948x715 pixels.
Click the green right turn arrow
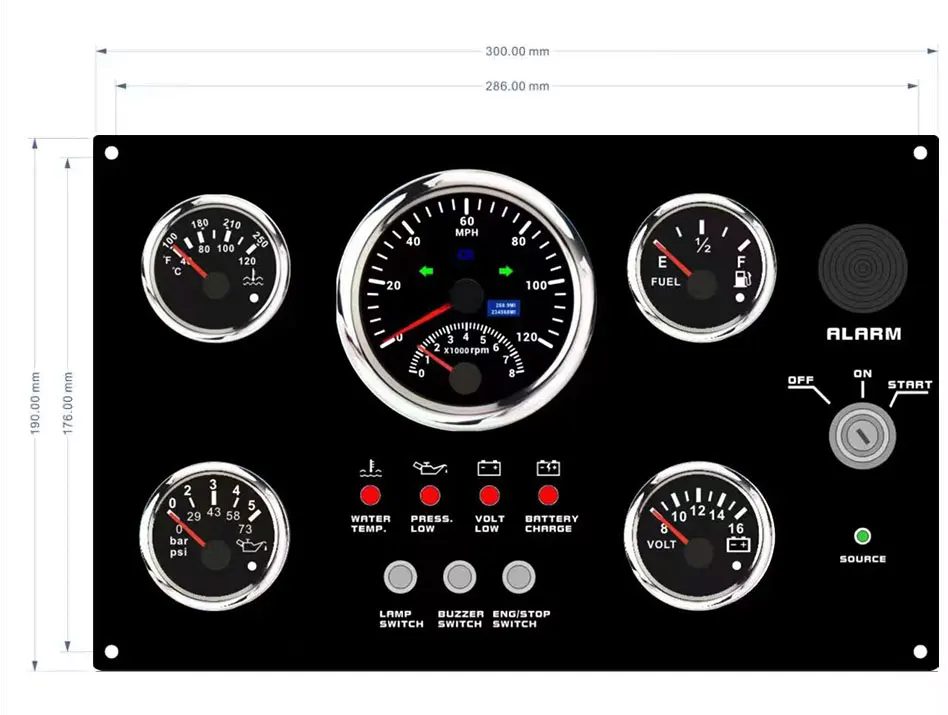coord(506,271)
